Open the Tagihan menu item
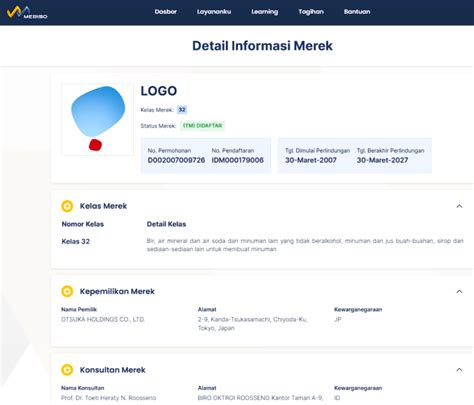The height and width of the screenshot is (405, 474). pos(311,12)
